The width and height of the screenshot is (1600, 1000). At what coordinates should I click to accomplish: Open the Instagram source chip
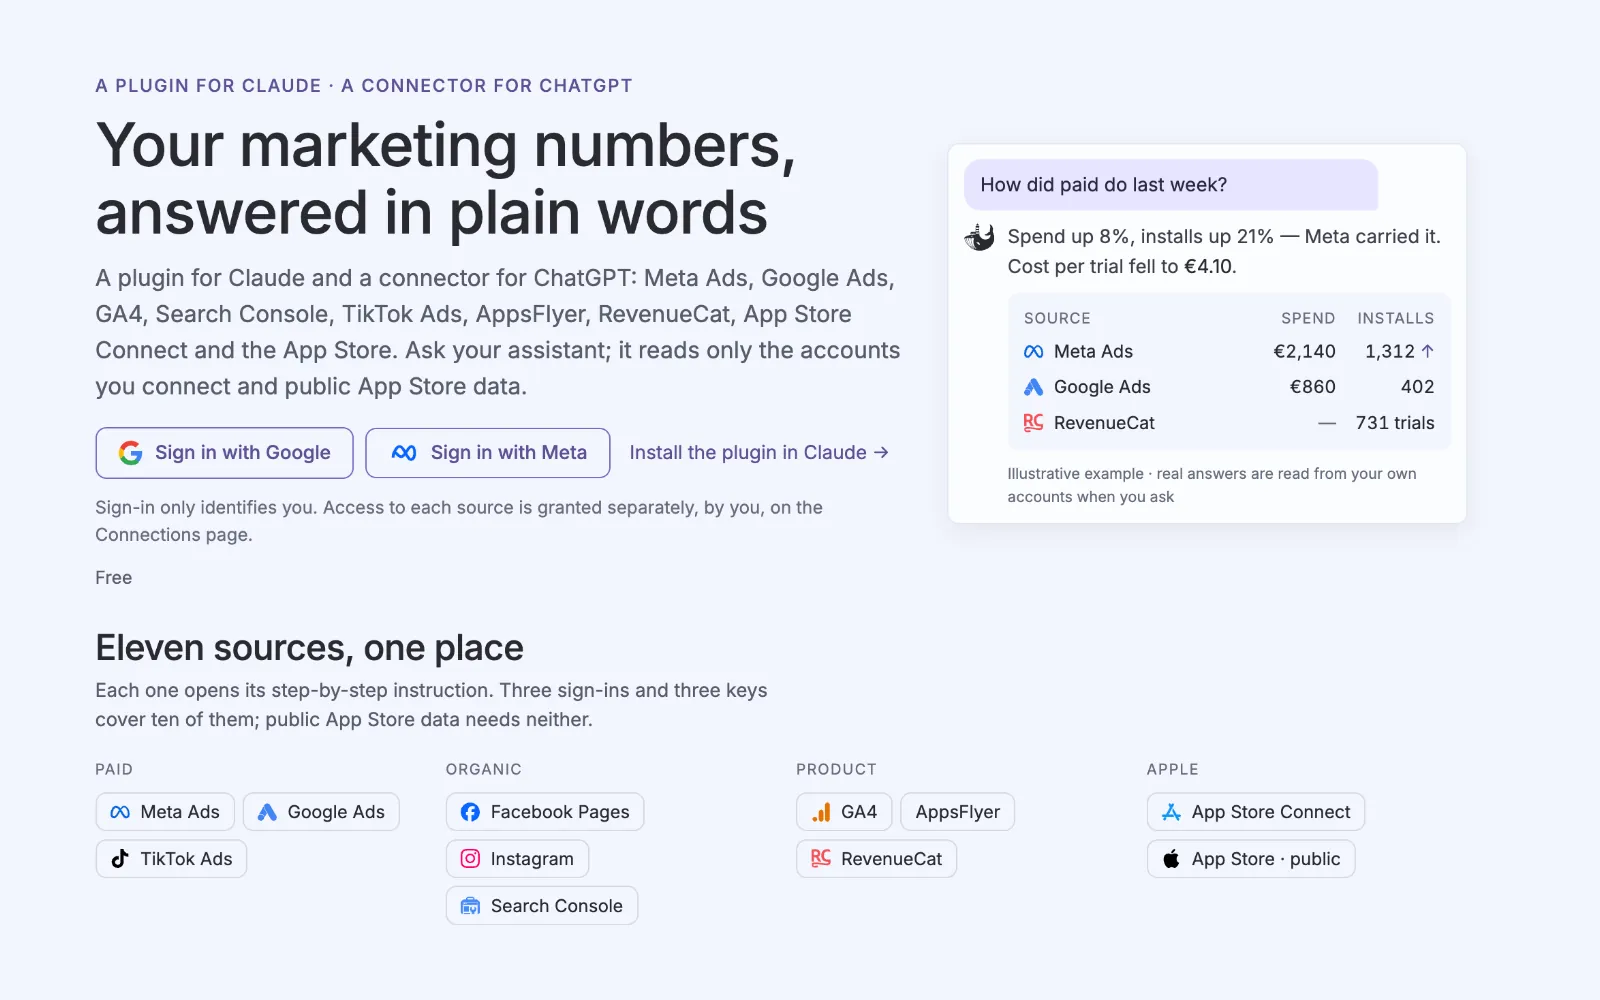517,859
